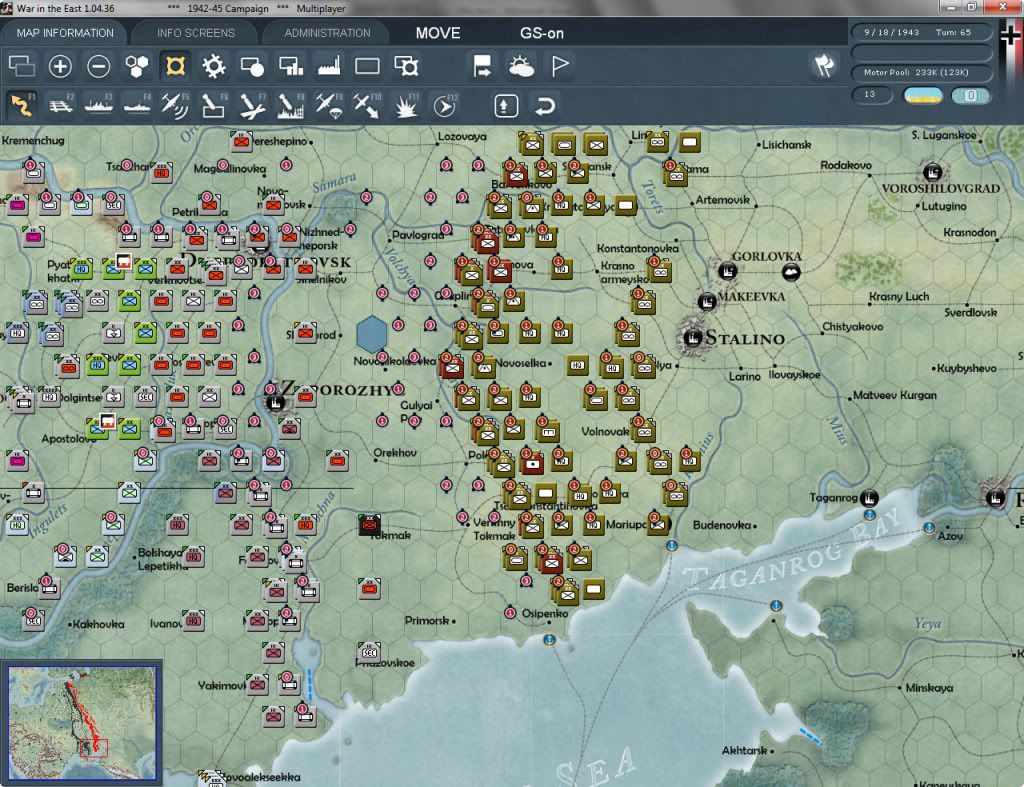Image resolution: width=1024 pixels, height=787 pixels.
Task: Open the ADMINISTRATION tab
Action: [327, 33]
